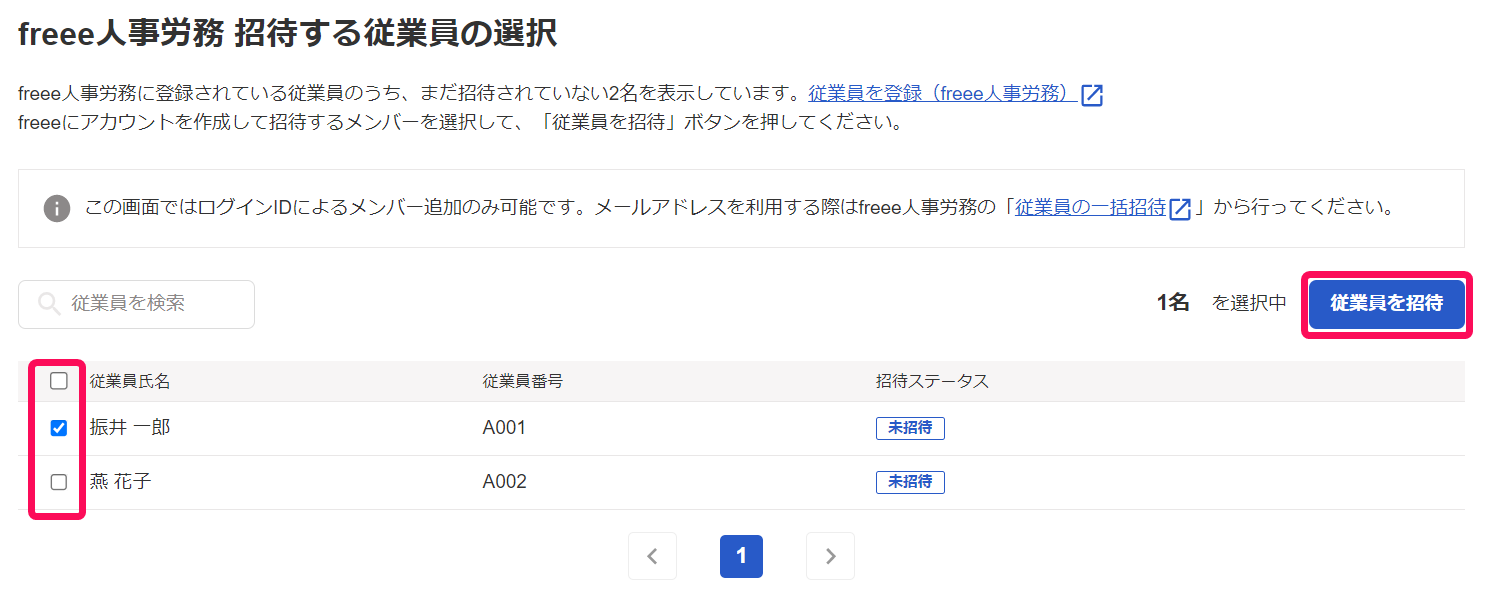Open the 従業員の一括招待 link
This screenshot has width=1493, height=597.
point(1090,208)
